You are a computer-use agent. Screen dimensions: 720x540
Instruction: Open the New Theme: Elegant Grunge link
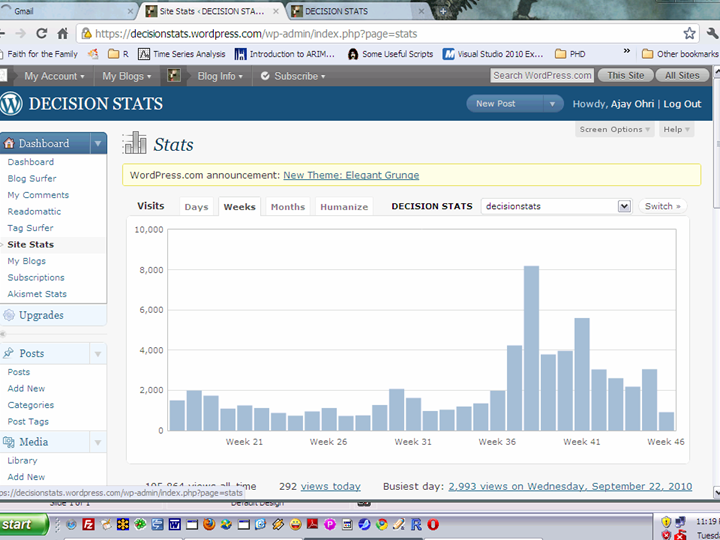pyautogui.click(x=351, y=175)
